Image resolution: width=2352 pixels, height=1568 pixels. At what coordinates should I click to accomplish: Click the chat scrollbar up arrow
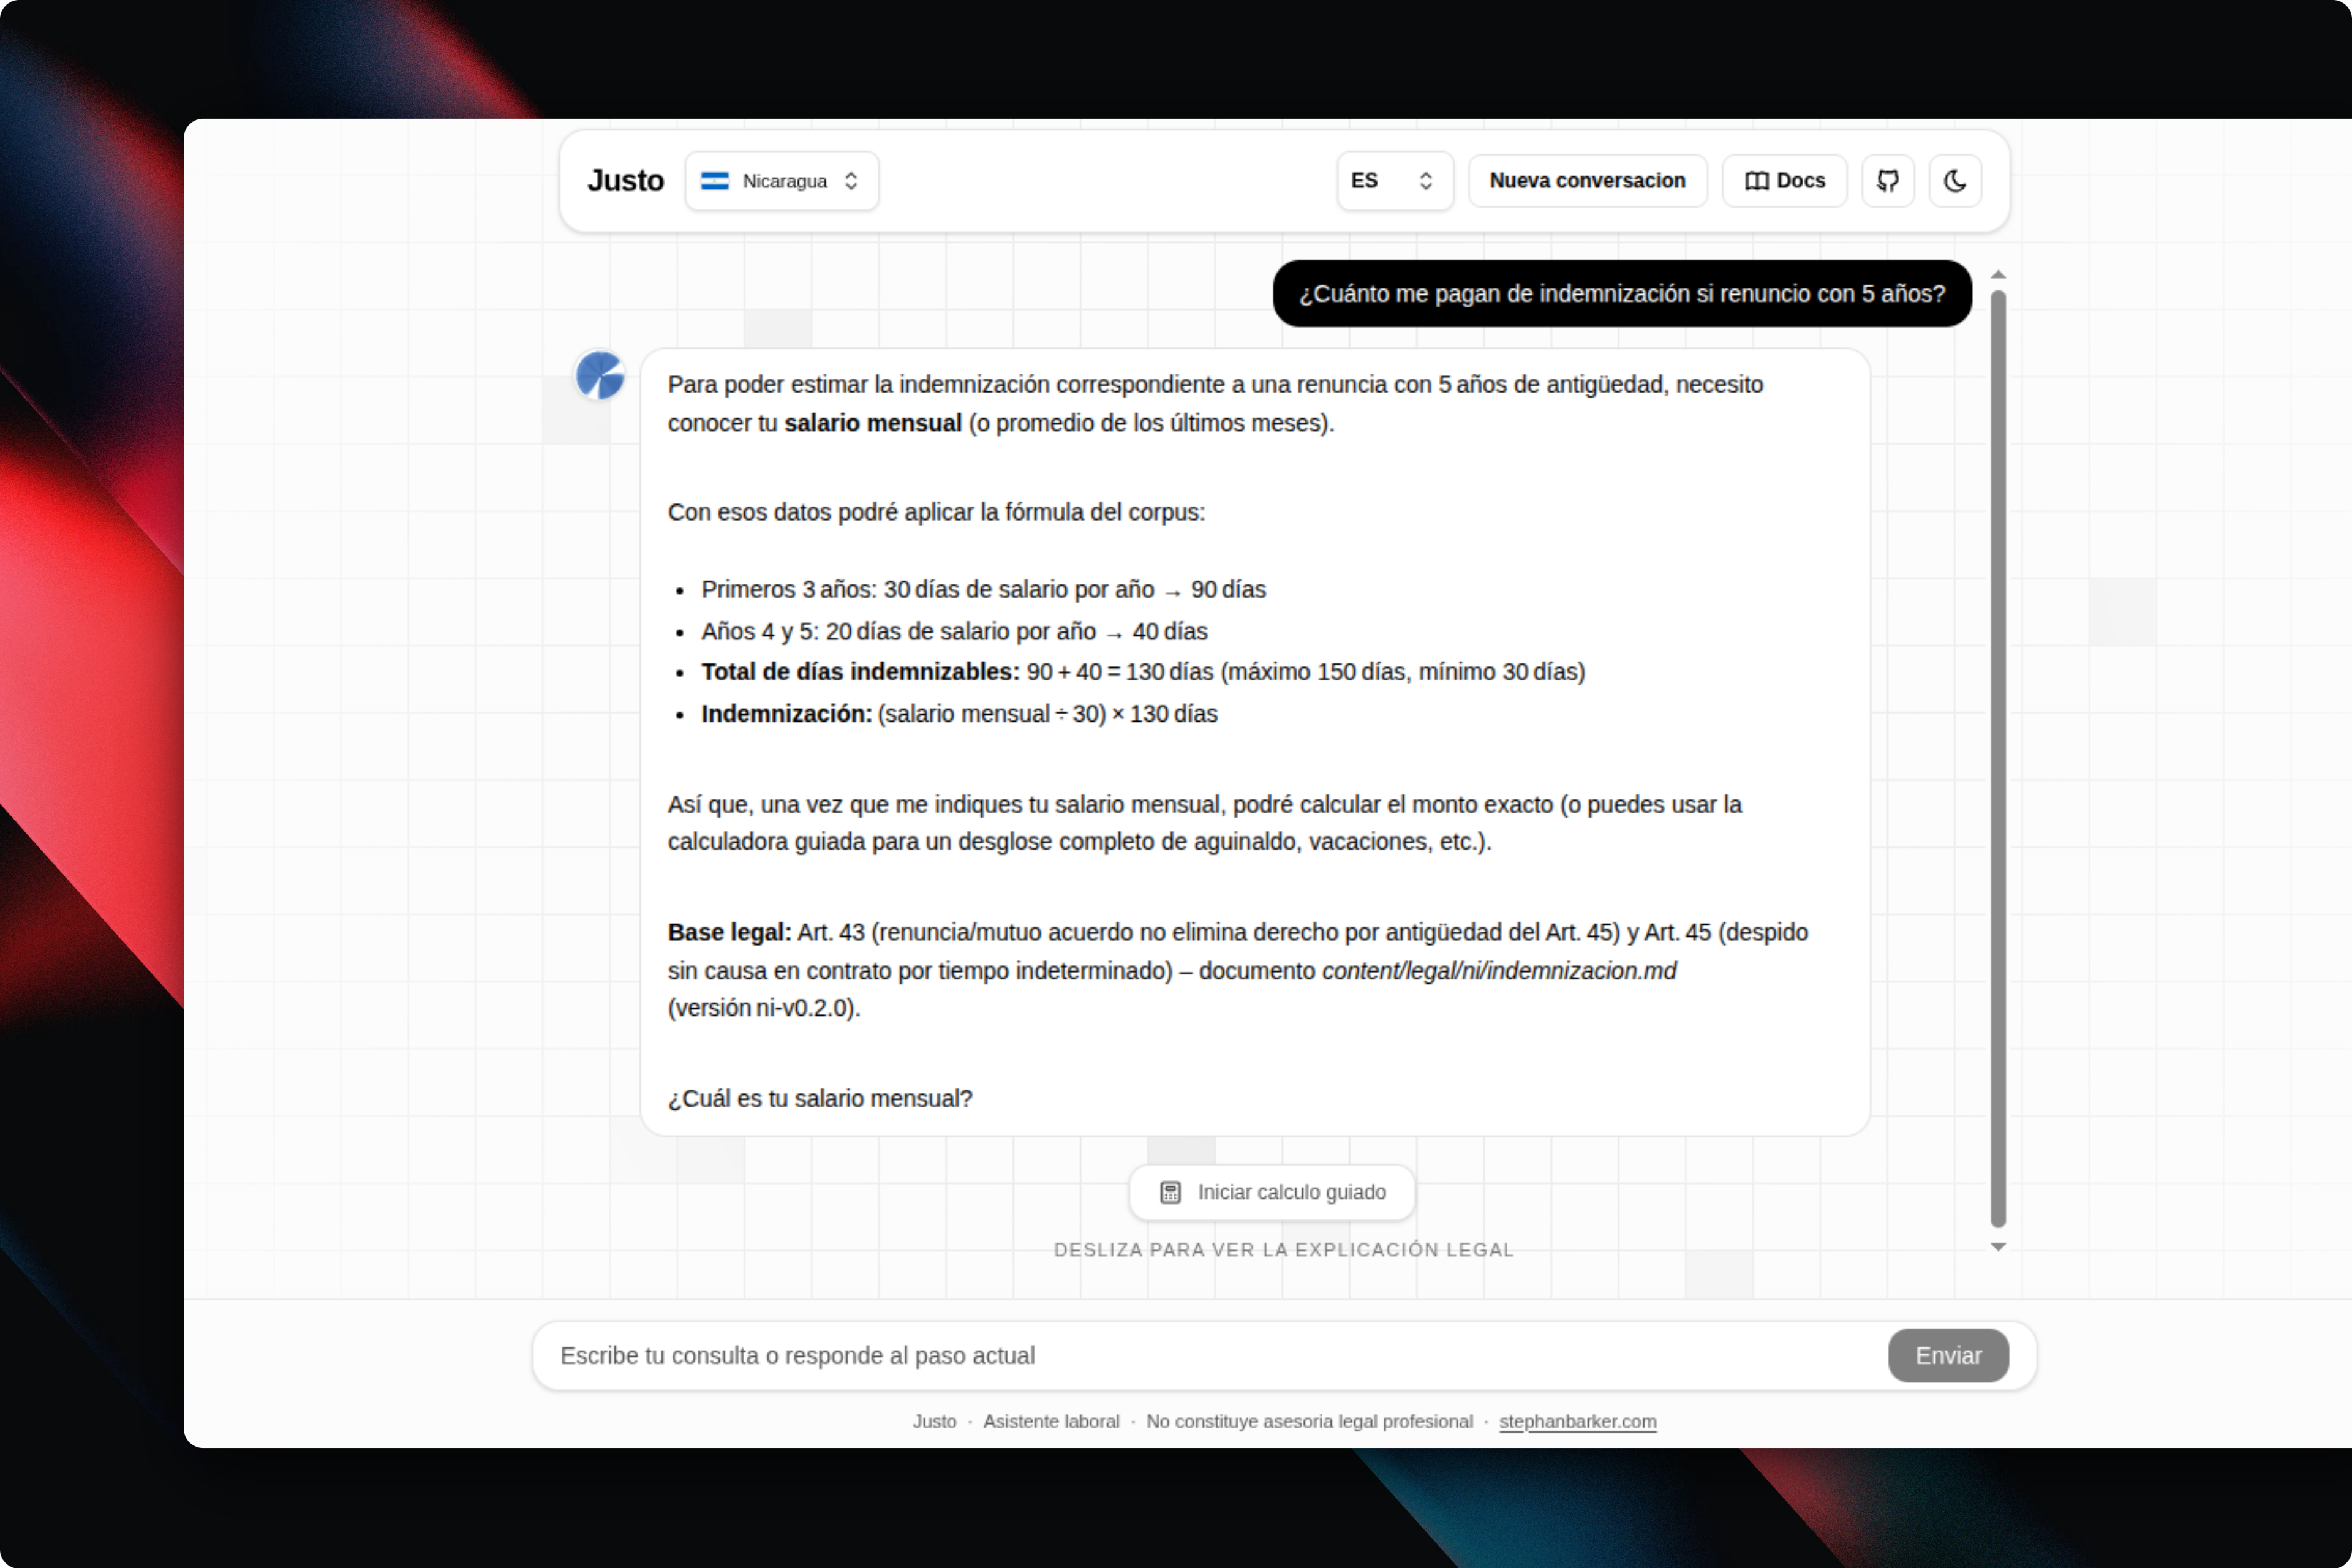point(1997,274)
